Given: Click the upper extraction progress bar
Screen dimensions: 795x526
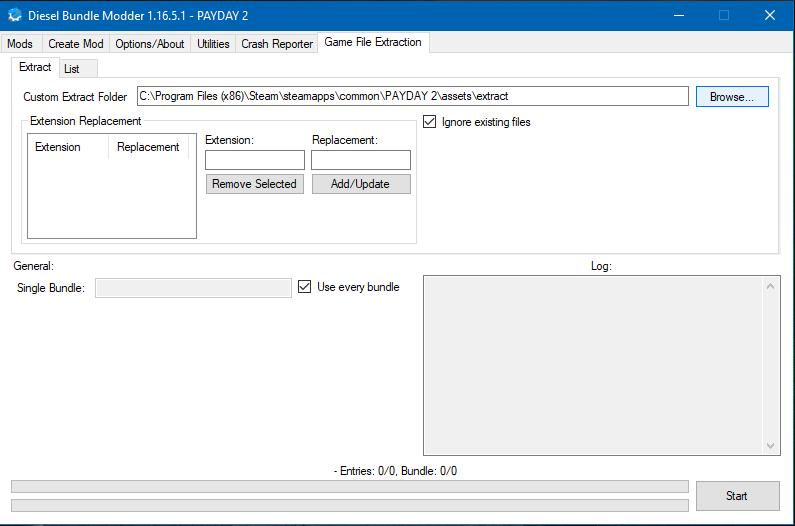Looking at the screenshot, I should pyautogui.click(x=350, y=487).
